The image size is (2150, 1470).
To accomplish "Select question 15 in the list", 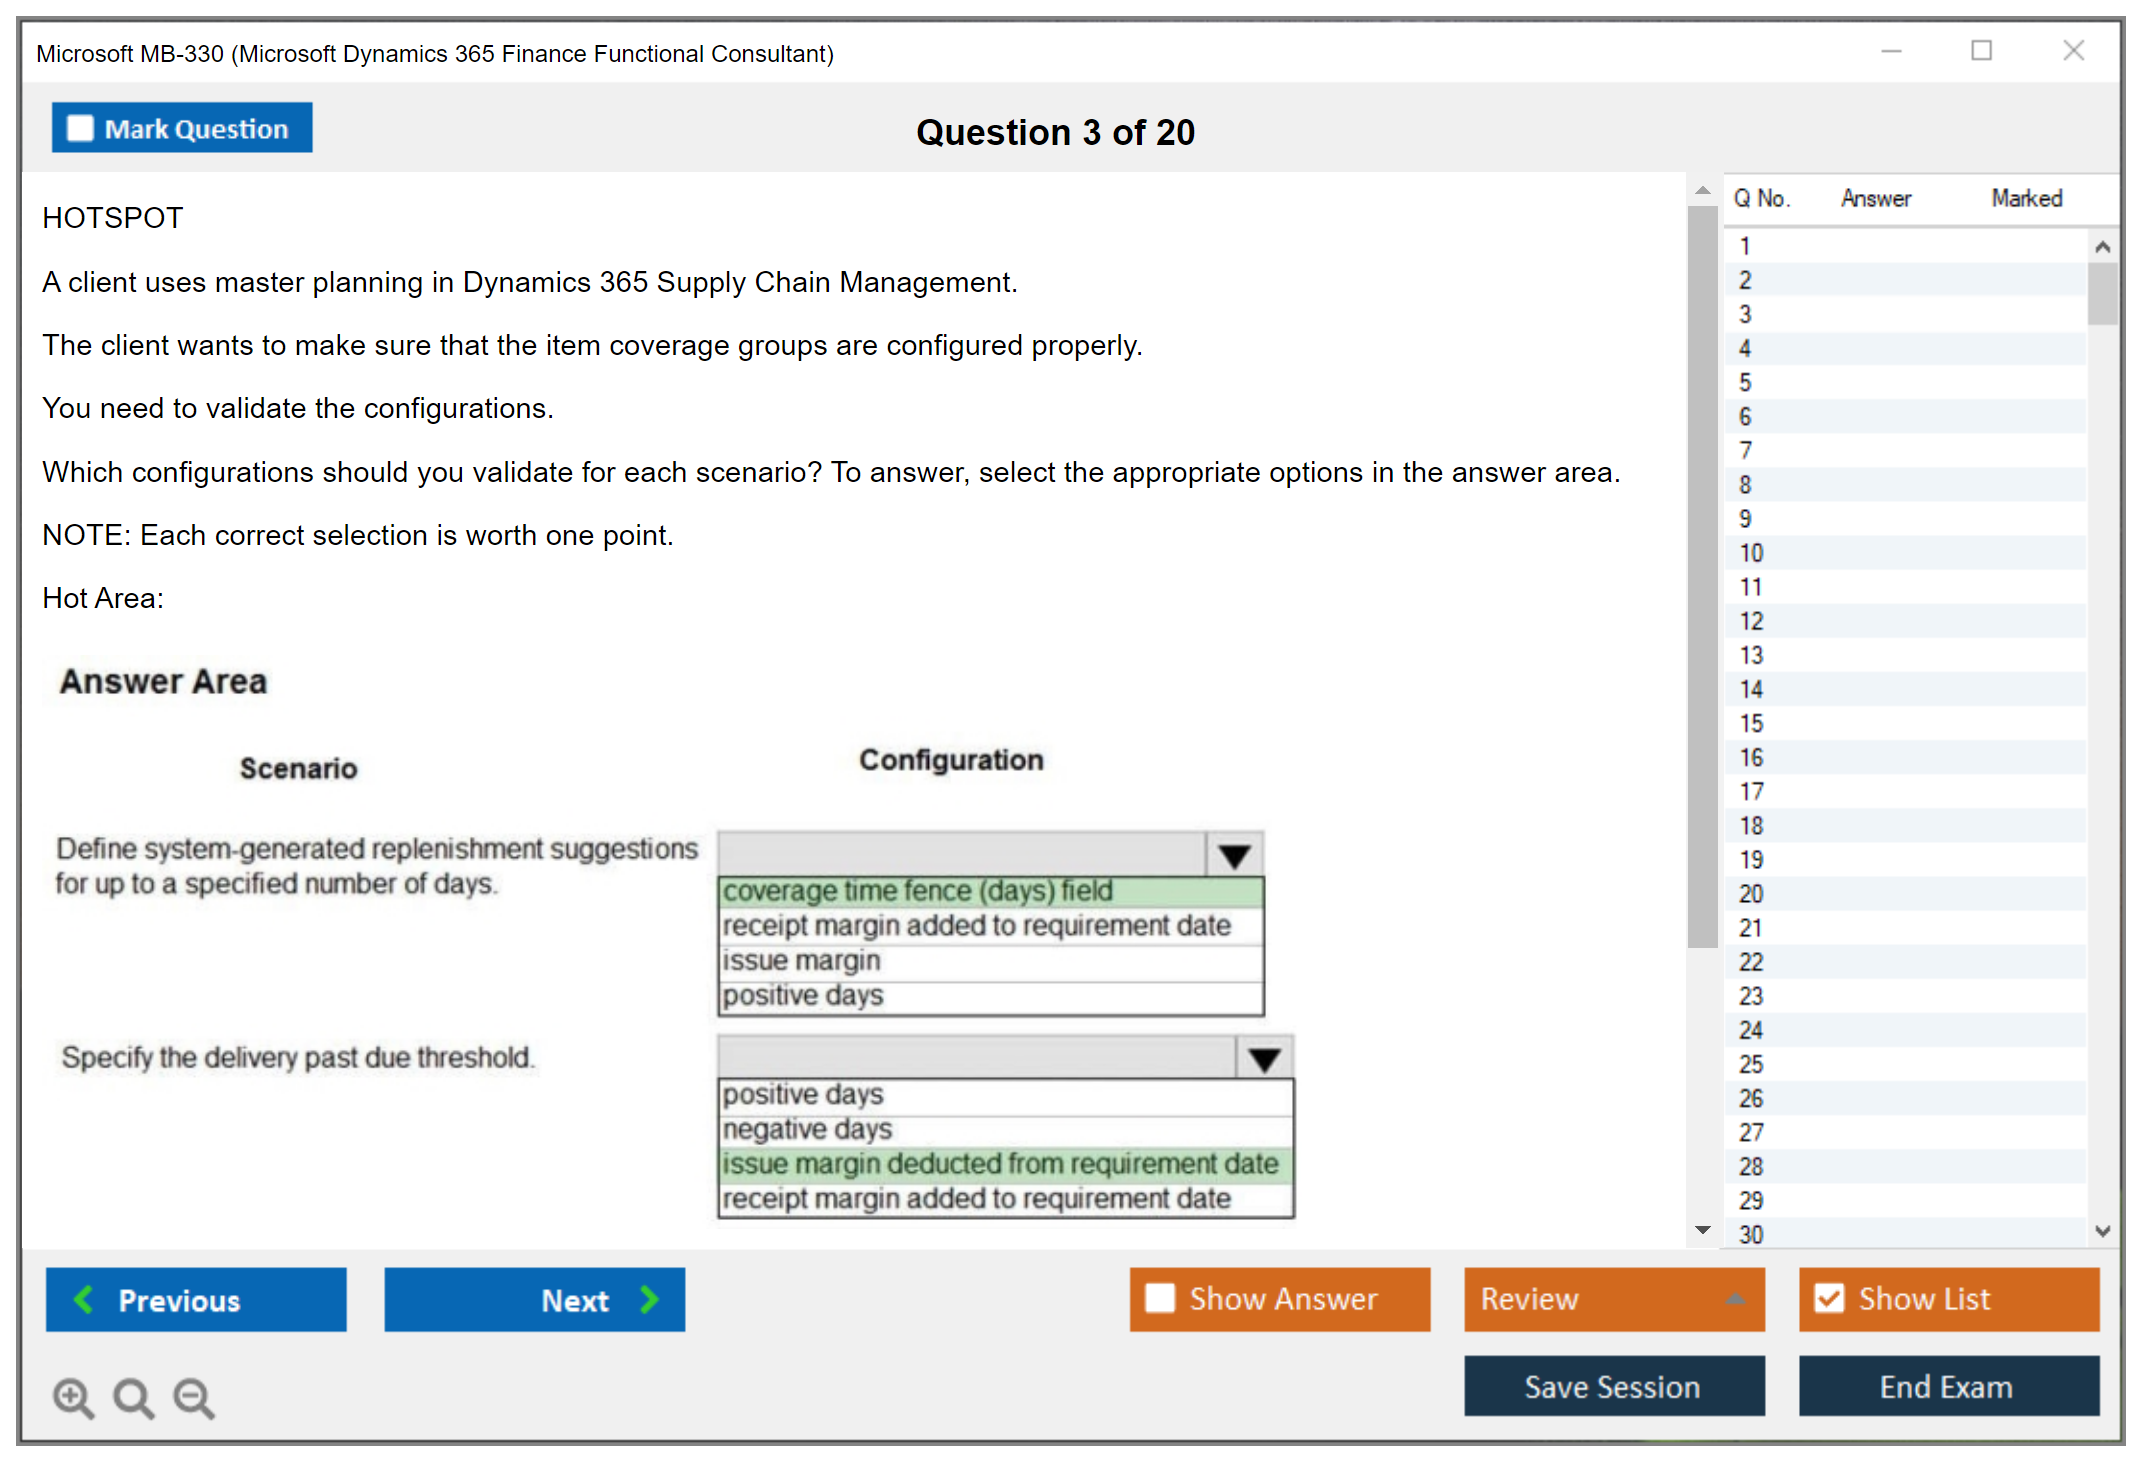I will tap(1752, 723).
